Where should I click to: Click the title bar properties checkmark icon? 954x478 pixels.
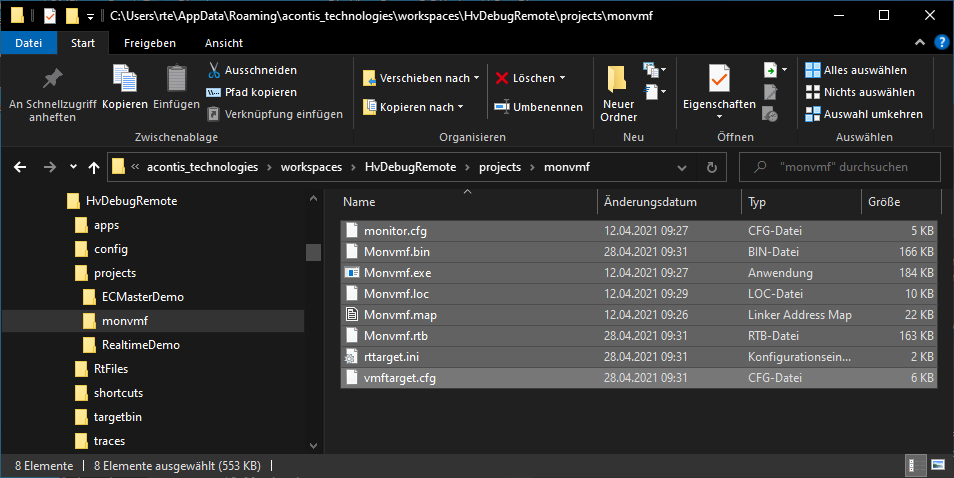coord(50,16)
